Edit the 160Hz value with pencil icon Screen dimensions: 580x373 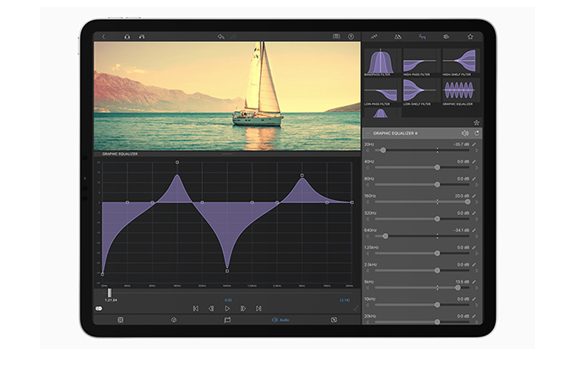point(474,196)
